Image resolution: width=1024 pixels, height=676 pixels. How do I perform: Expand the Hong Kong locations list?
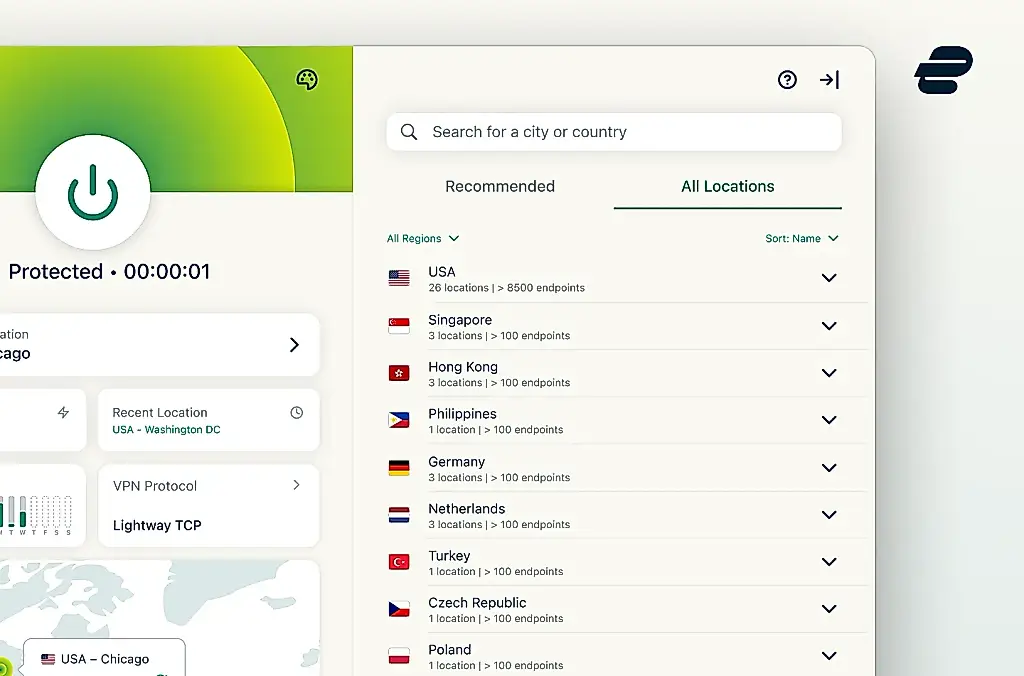829,373
